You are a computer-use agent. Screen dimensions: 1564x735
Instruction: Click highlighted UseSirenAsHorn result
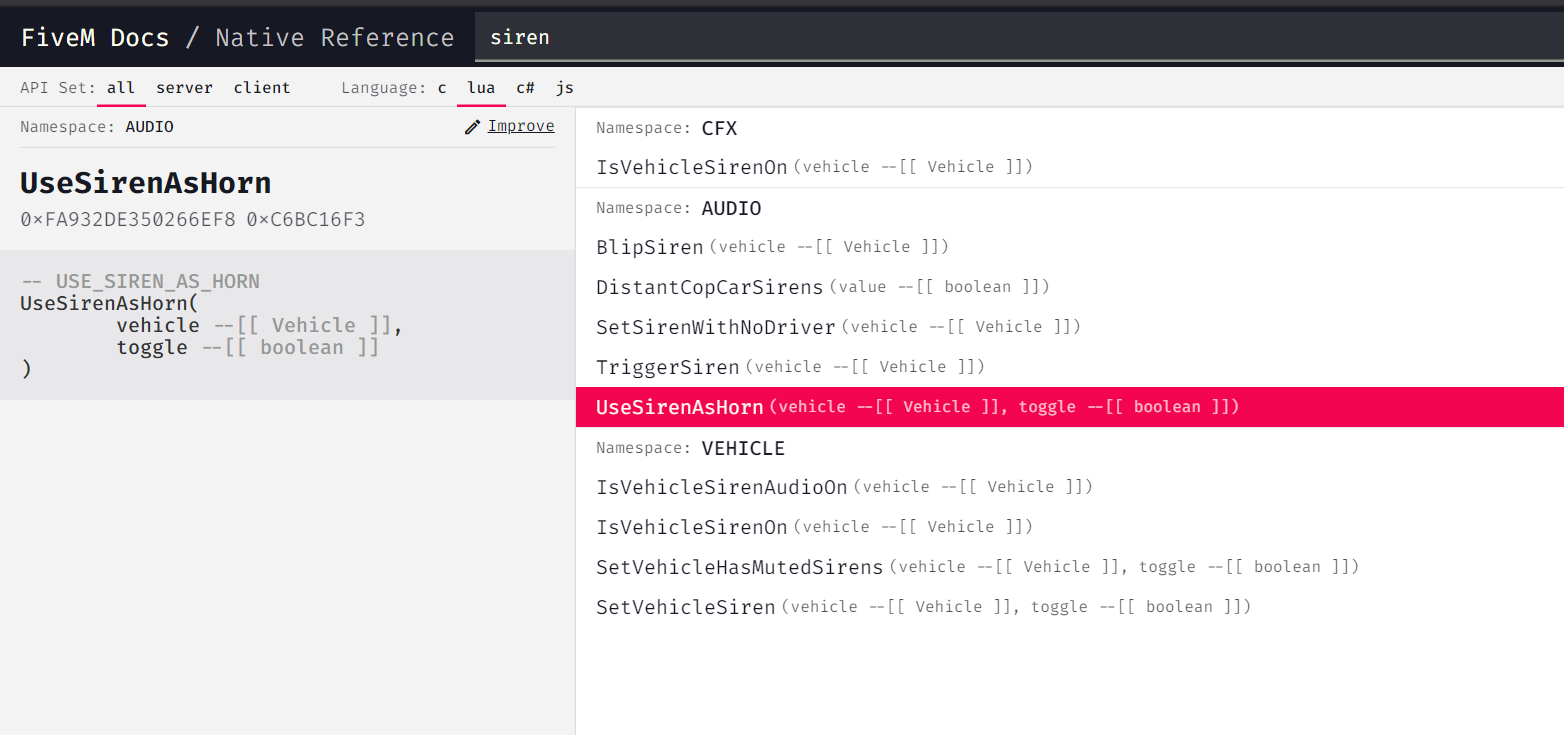point(680,407)
